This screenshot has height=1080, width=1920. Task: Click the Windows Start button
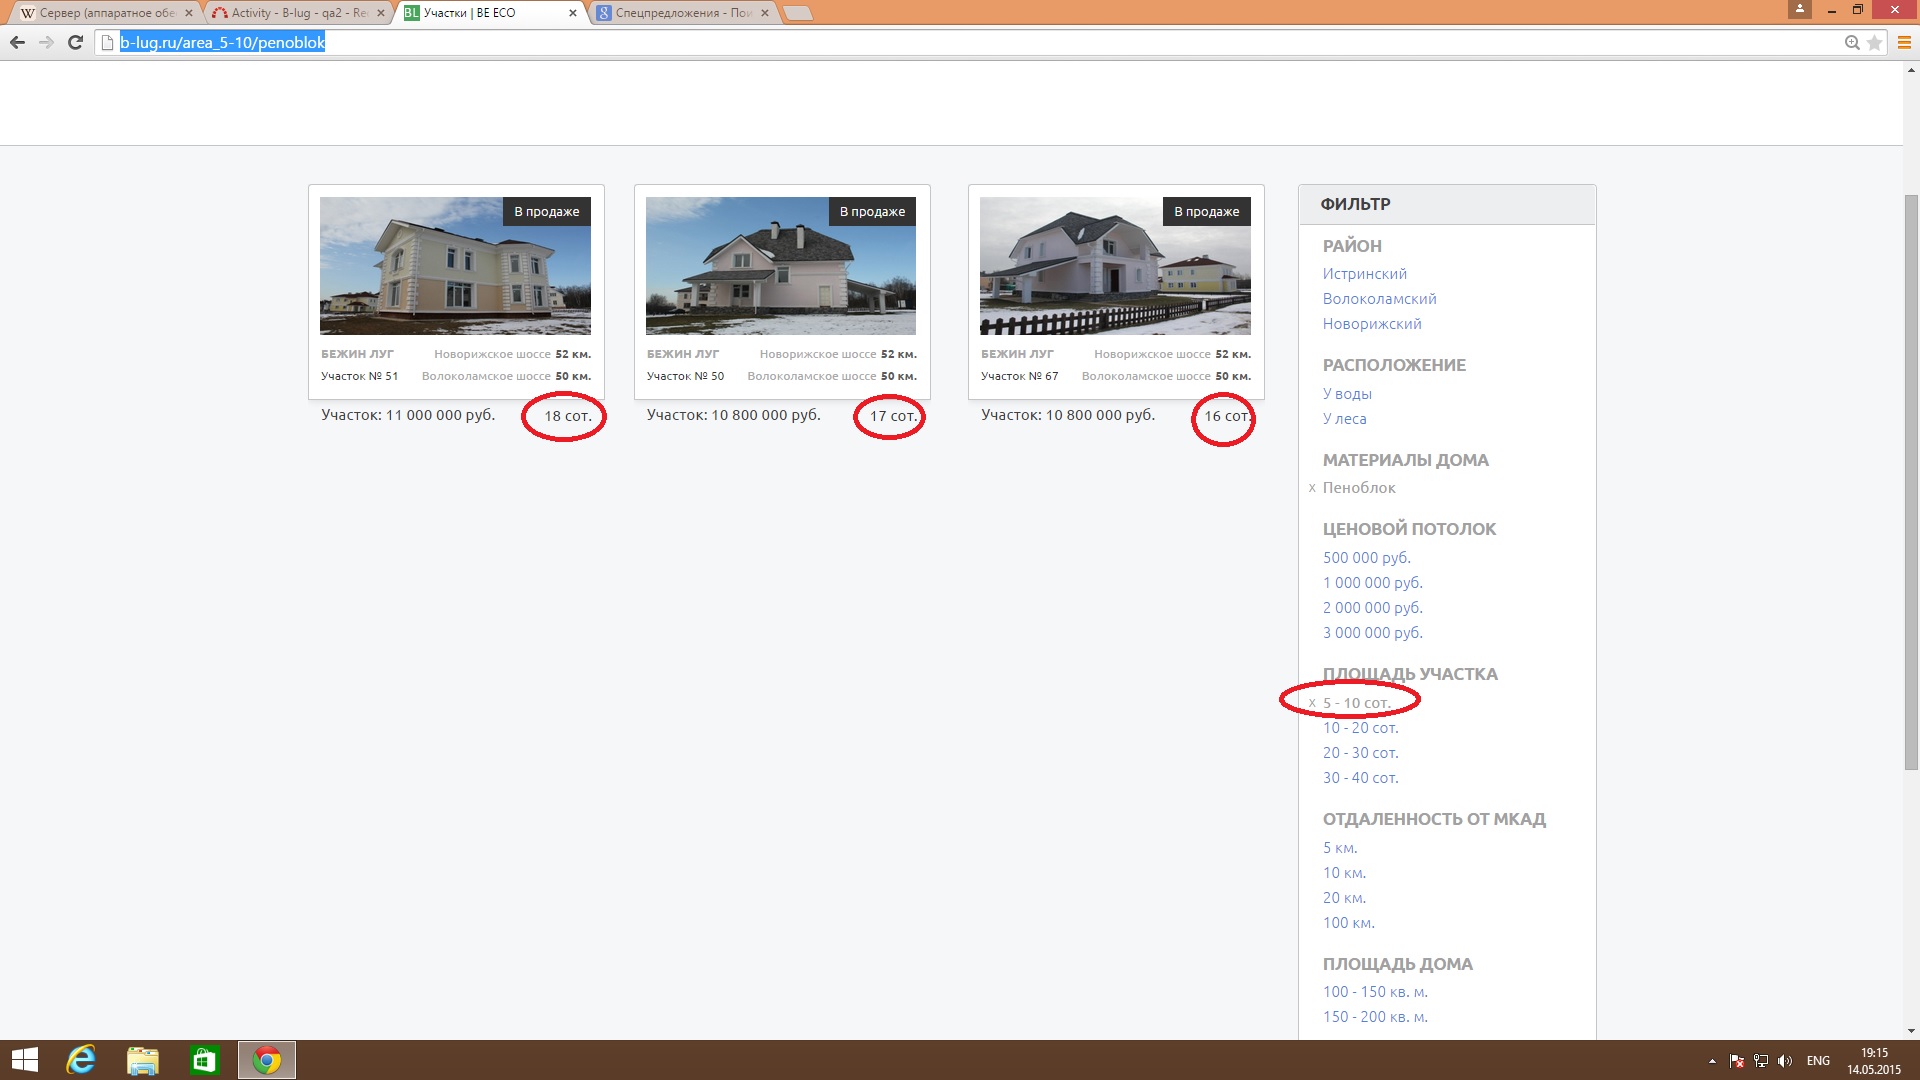pyautogui.click(x=24, y=1060)
